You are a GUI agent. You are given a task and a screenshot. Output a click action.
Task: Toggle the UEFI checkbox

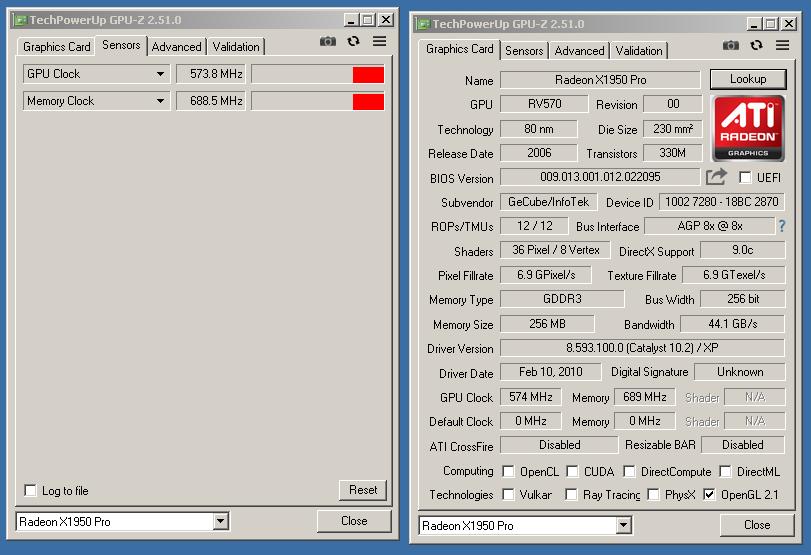point(745,177)
